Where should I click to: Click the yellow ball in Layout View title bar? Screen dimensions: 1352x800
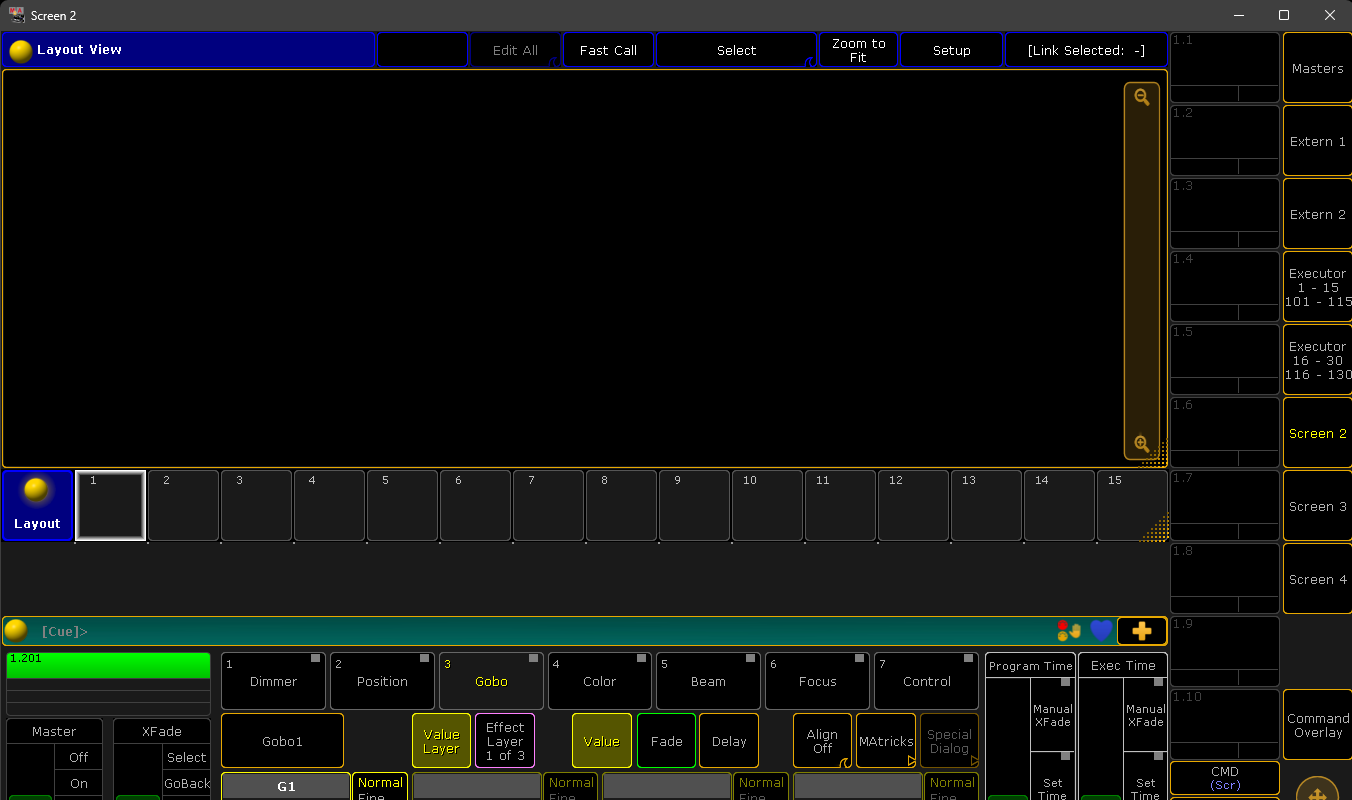pos(20,50)
